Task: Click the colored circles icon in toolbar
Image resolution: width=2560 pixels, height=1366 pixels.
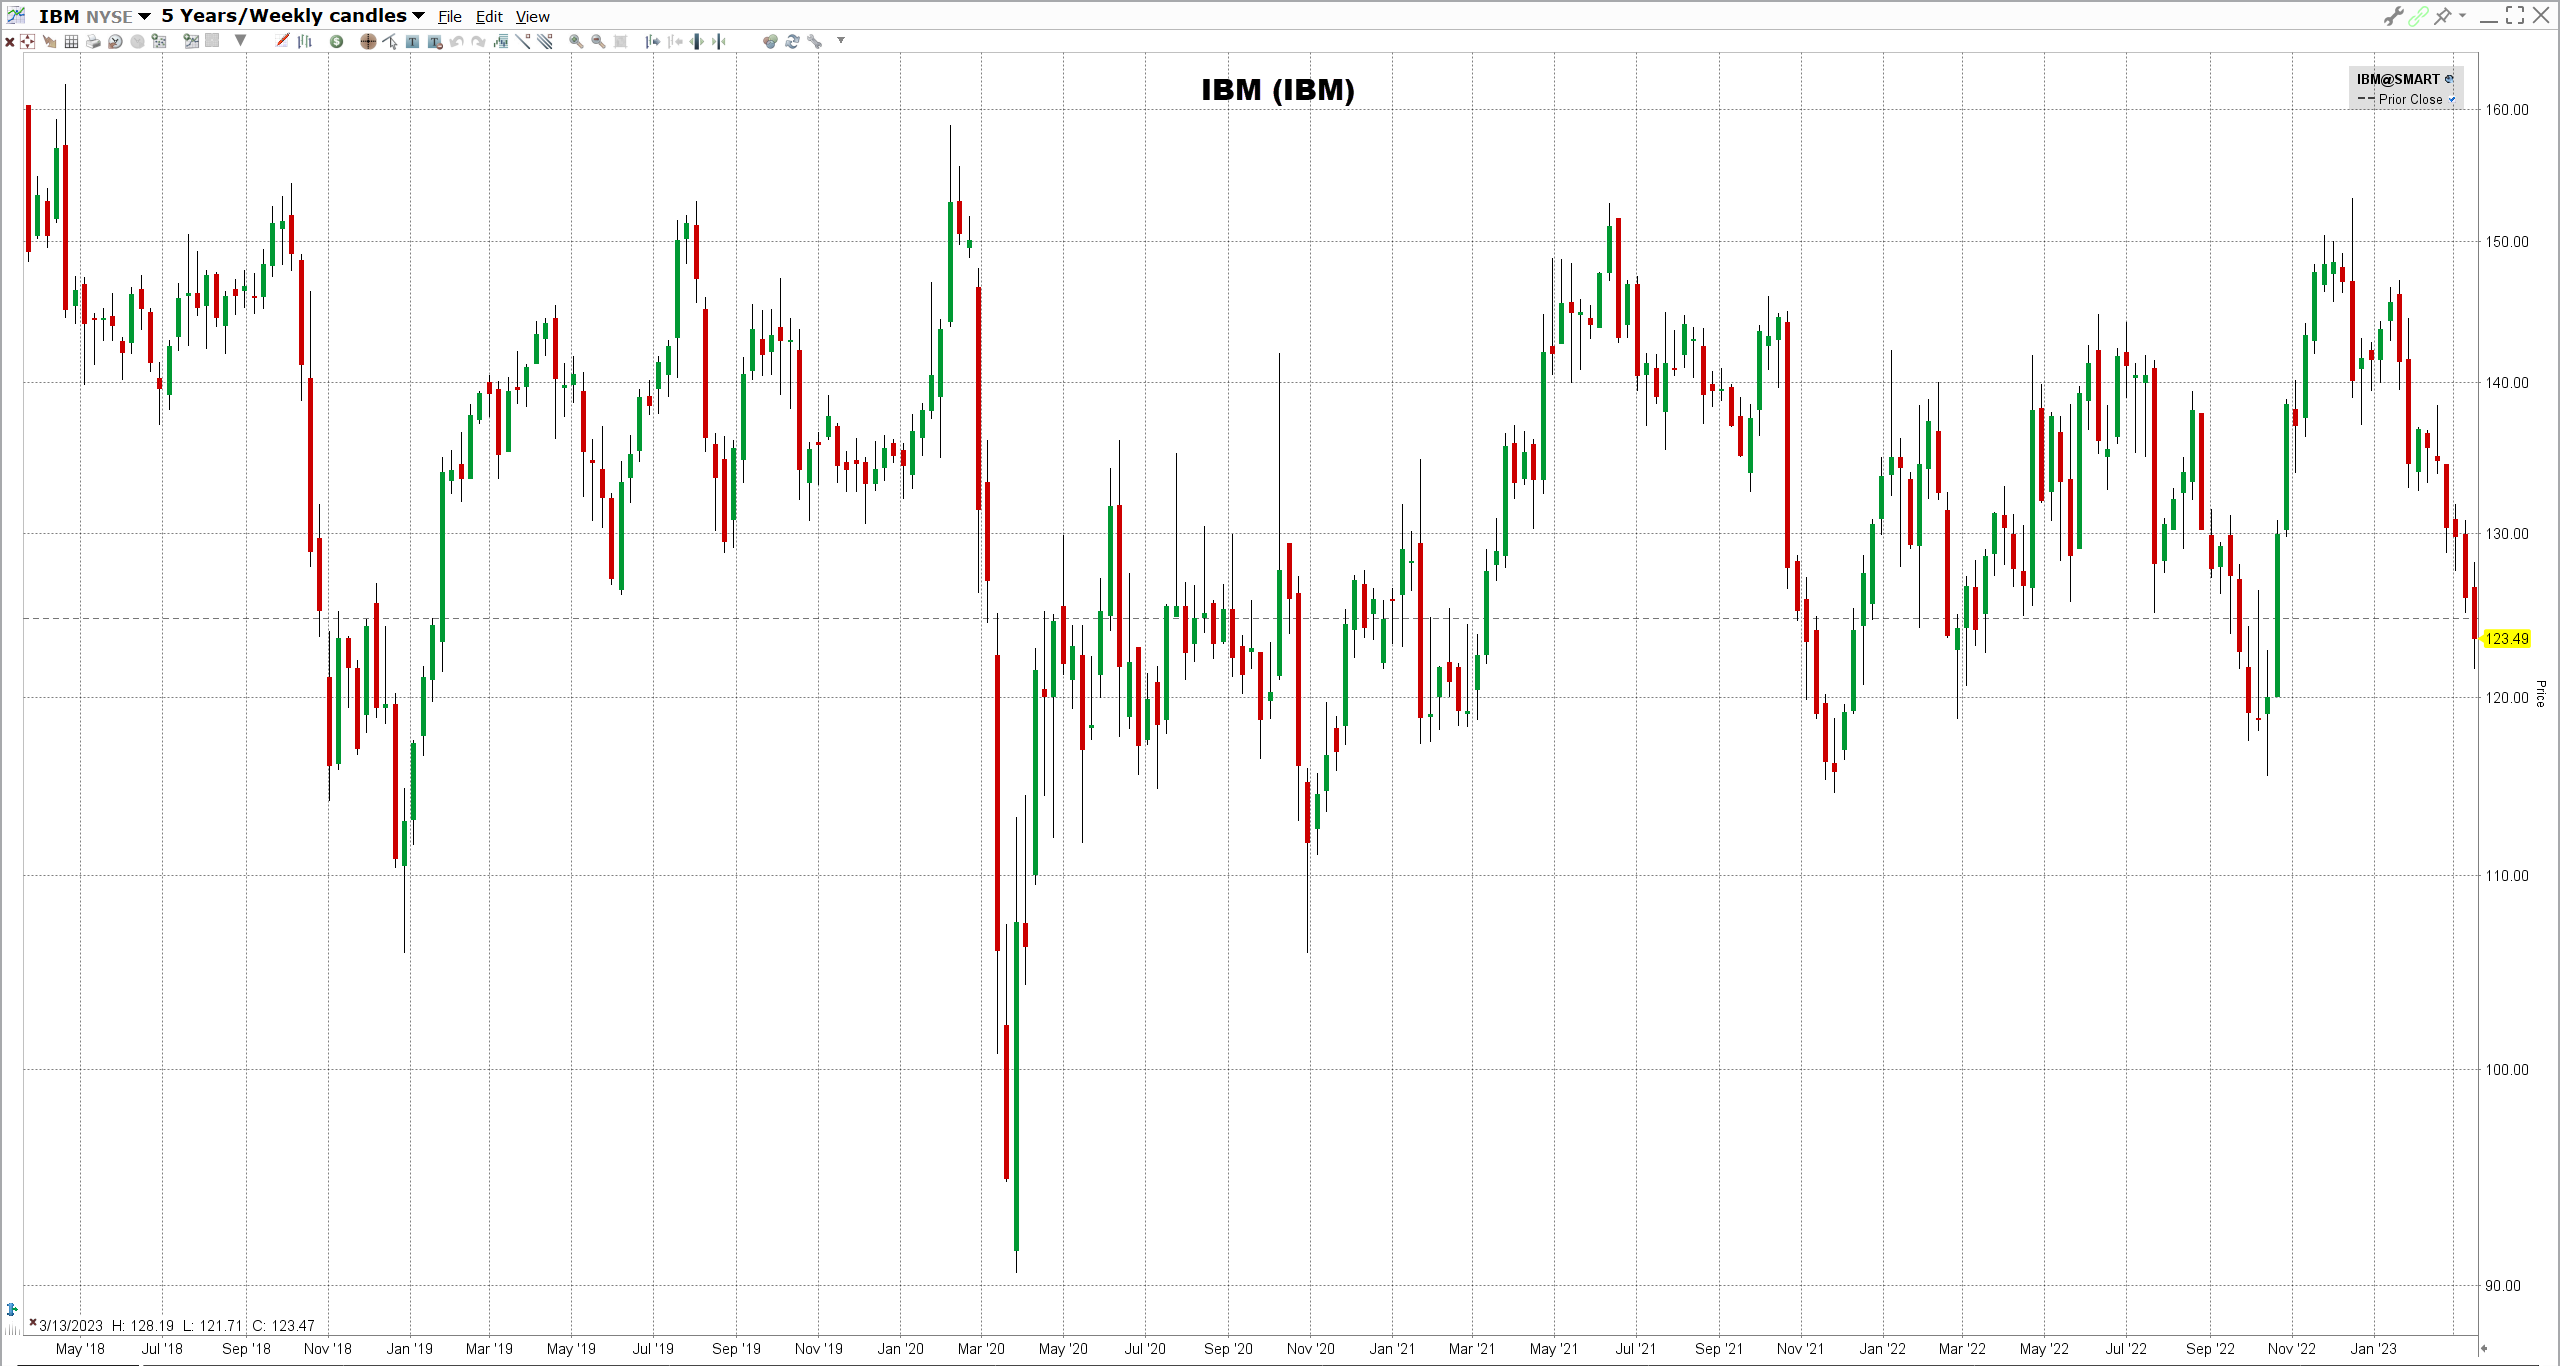Action: 770,41
